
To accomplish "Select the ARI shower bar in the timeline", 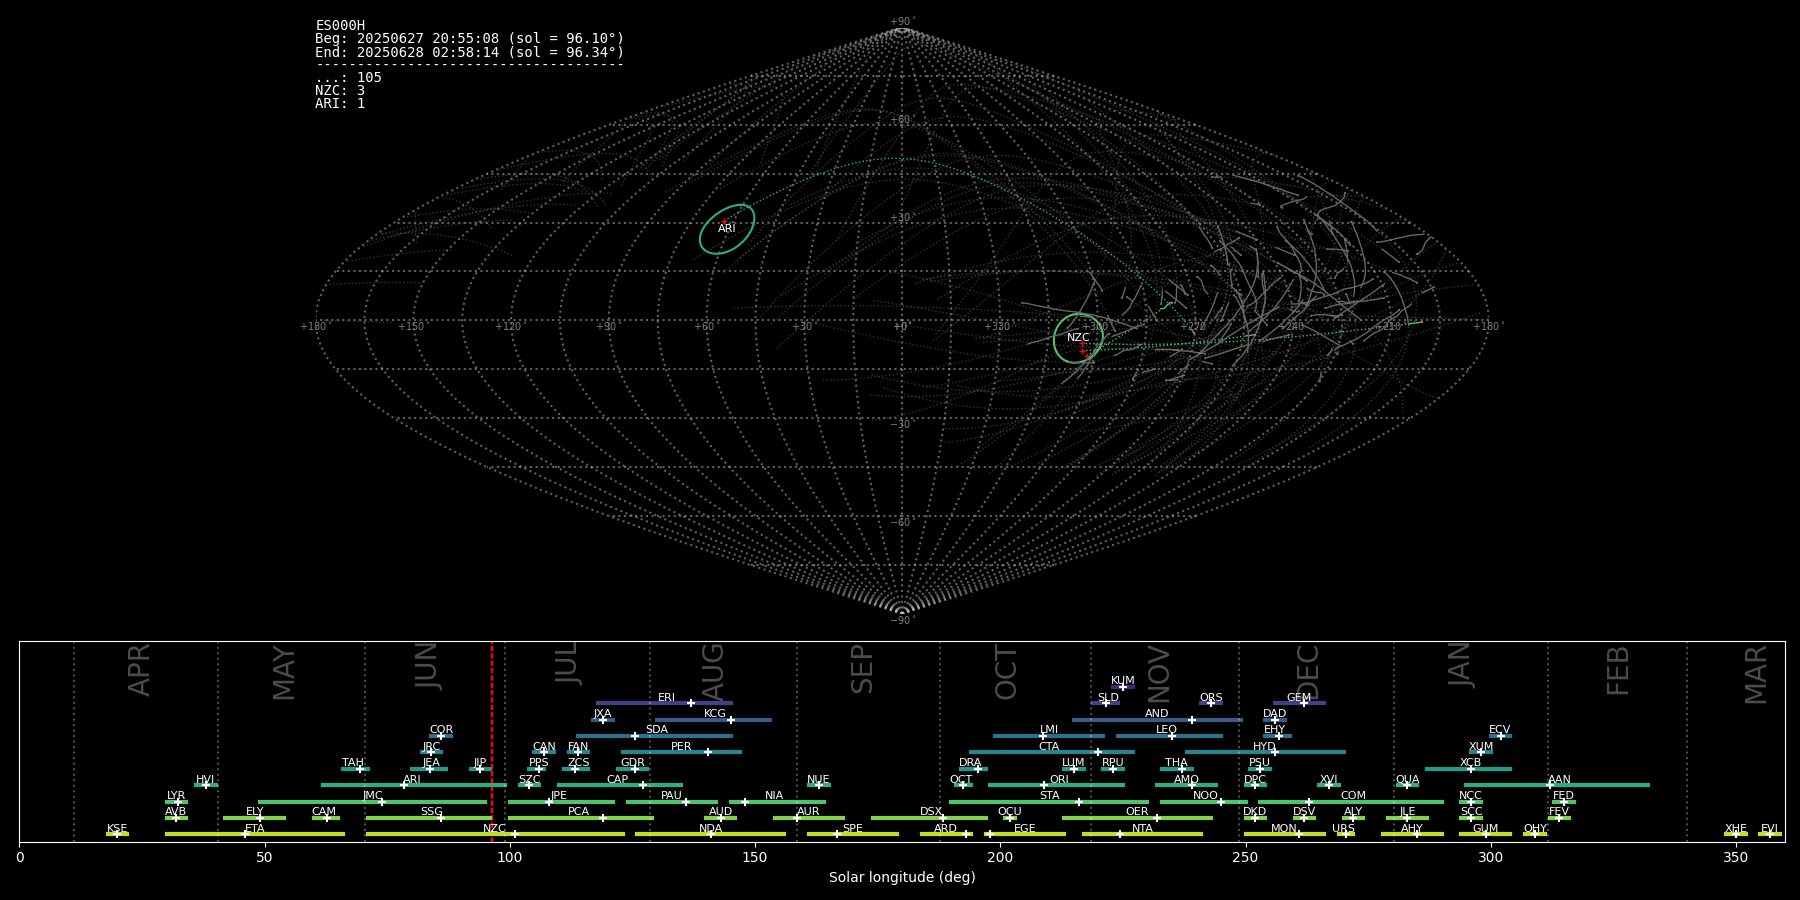I will pos(414,785).
